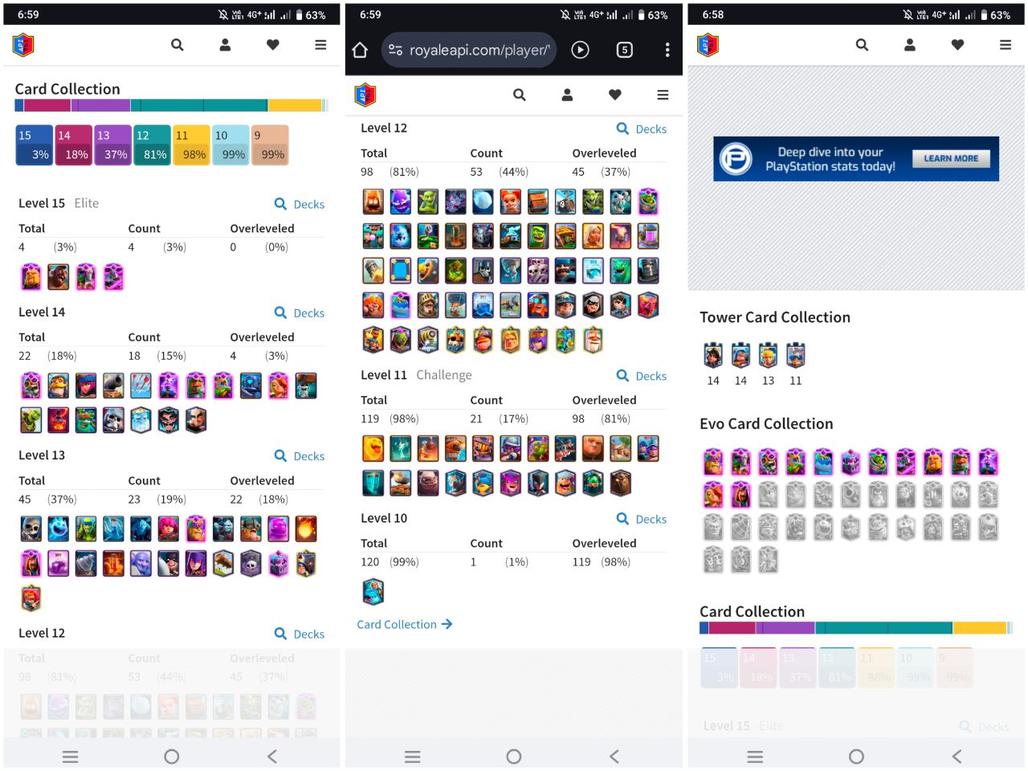Open Decks link for Level 12 in middle screenshot
Viewport: 1028px width, 771px height.
click(x=642, y=129)
